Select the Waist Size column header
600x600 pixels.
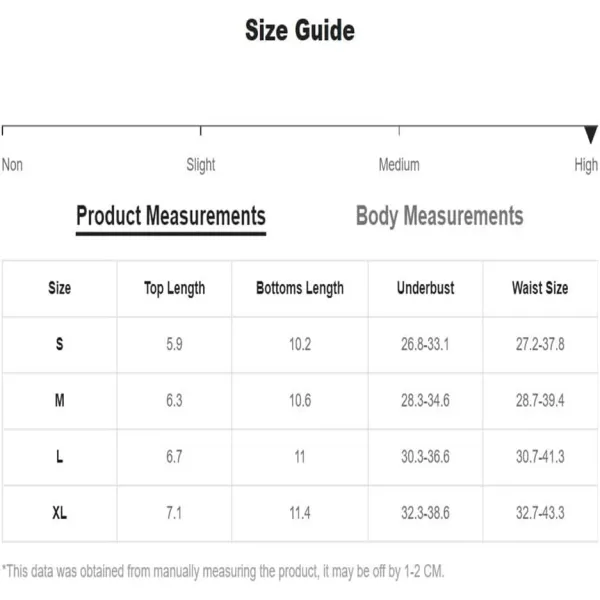tap(540, 288)
